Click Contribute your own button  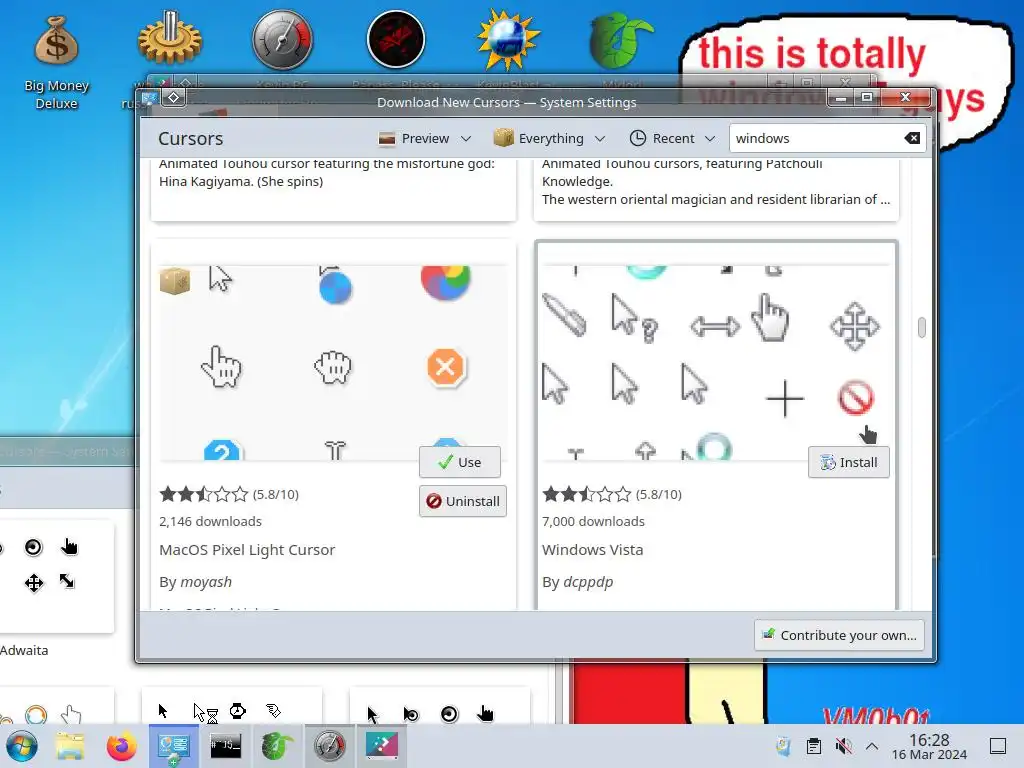pos(839,635)
